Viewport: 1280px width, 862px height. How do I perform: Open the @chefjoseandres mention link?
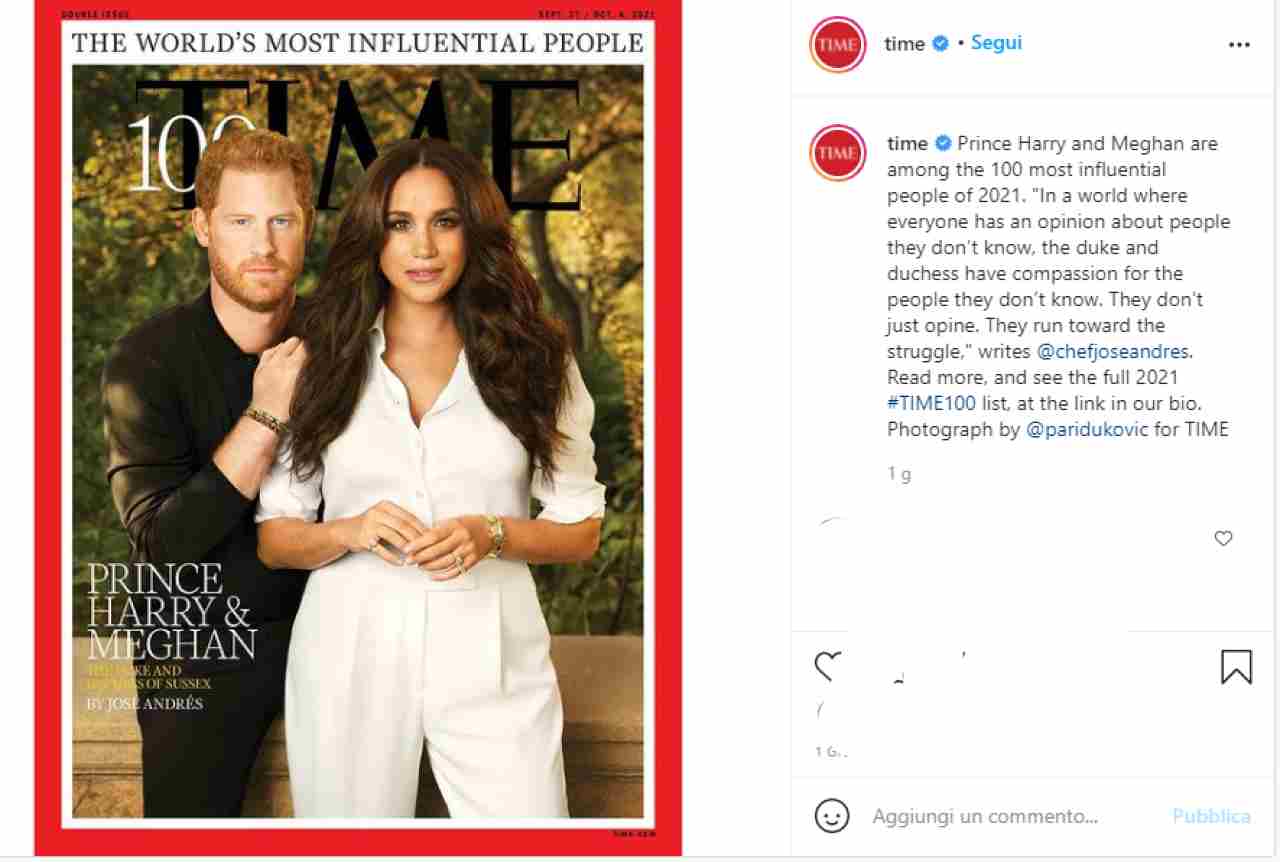(1113, 351)
